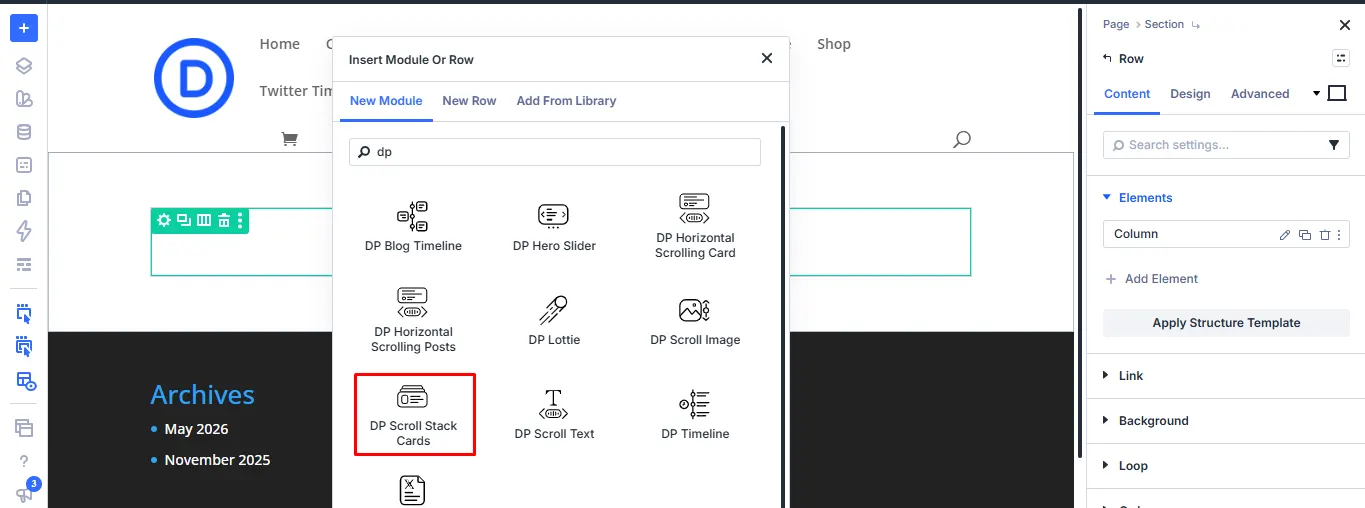Screen dimensions: 1365x508
Task: Insert the DP Hero Slider module
Action: pyautogui.click(x=554, y=226)
